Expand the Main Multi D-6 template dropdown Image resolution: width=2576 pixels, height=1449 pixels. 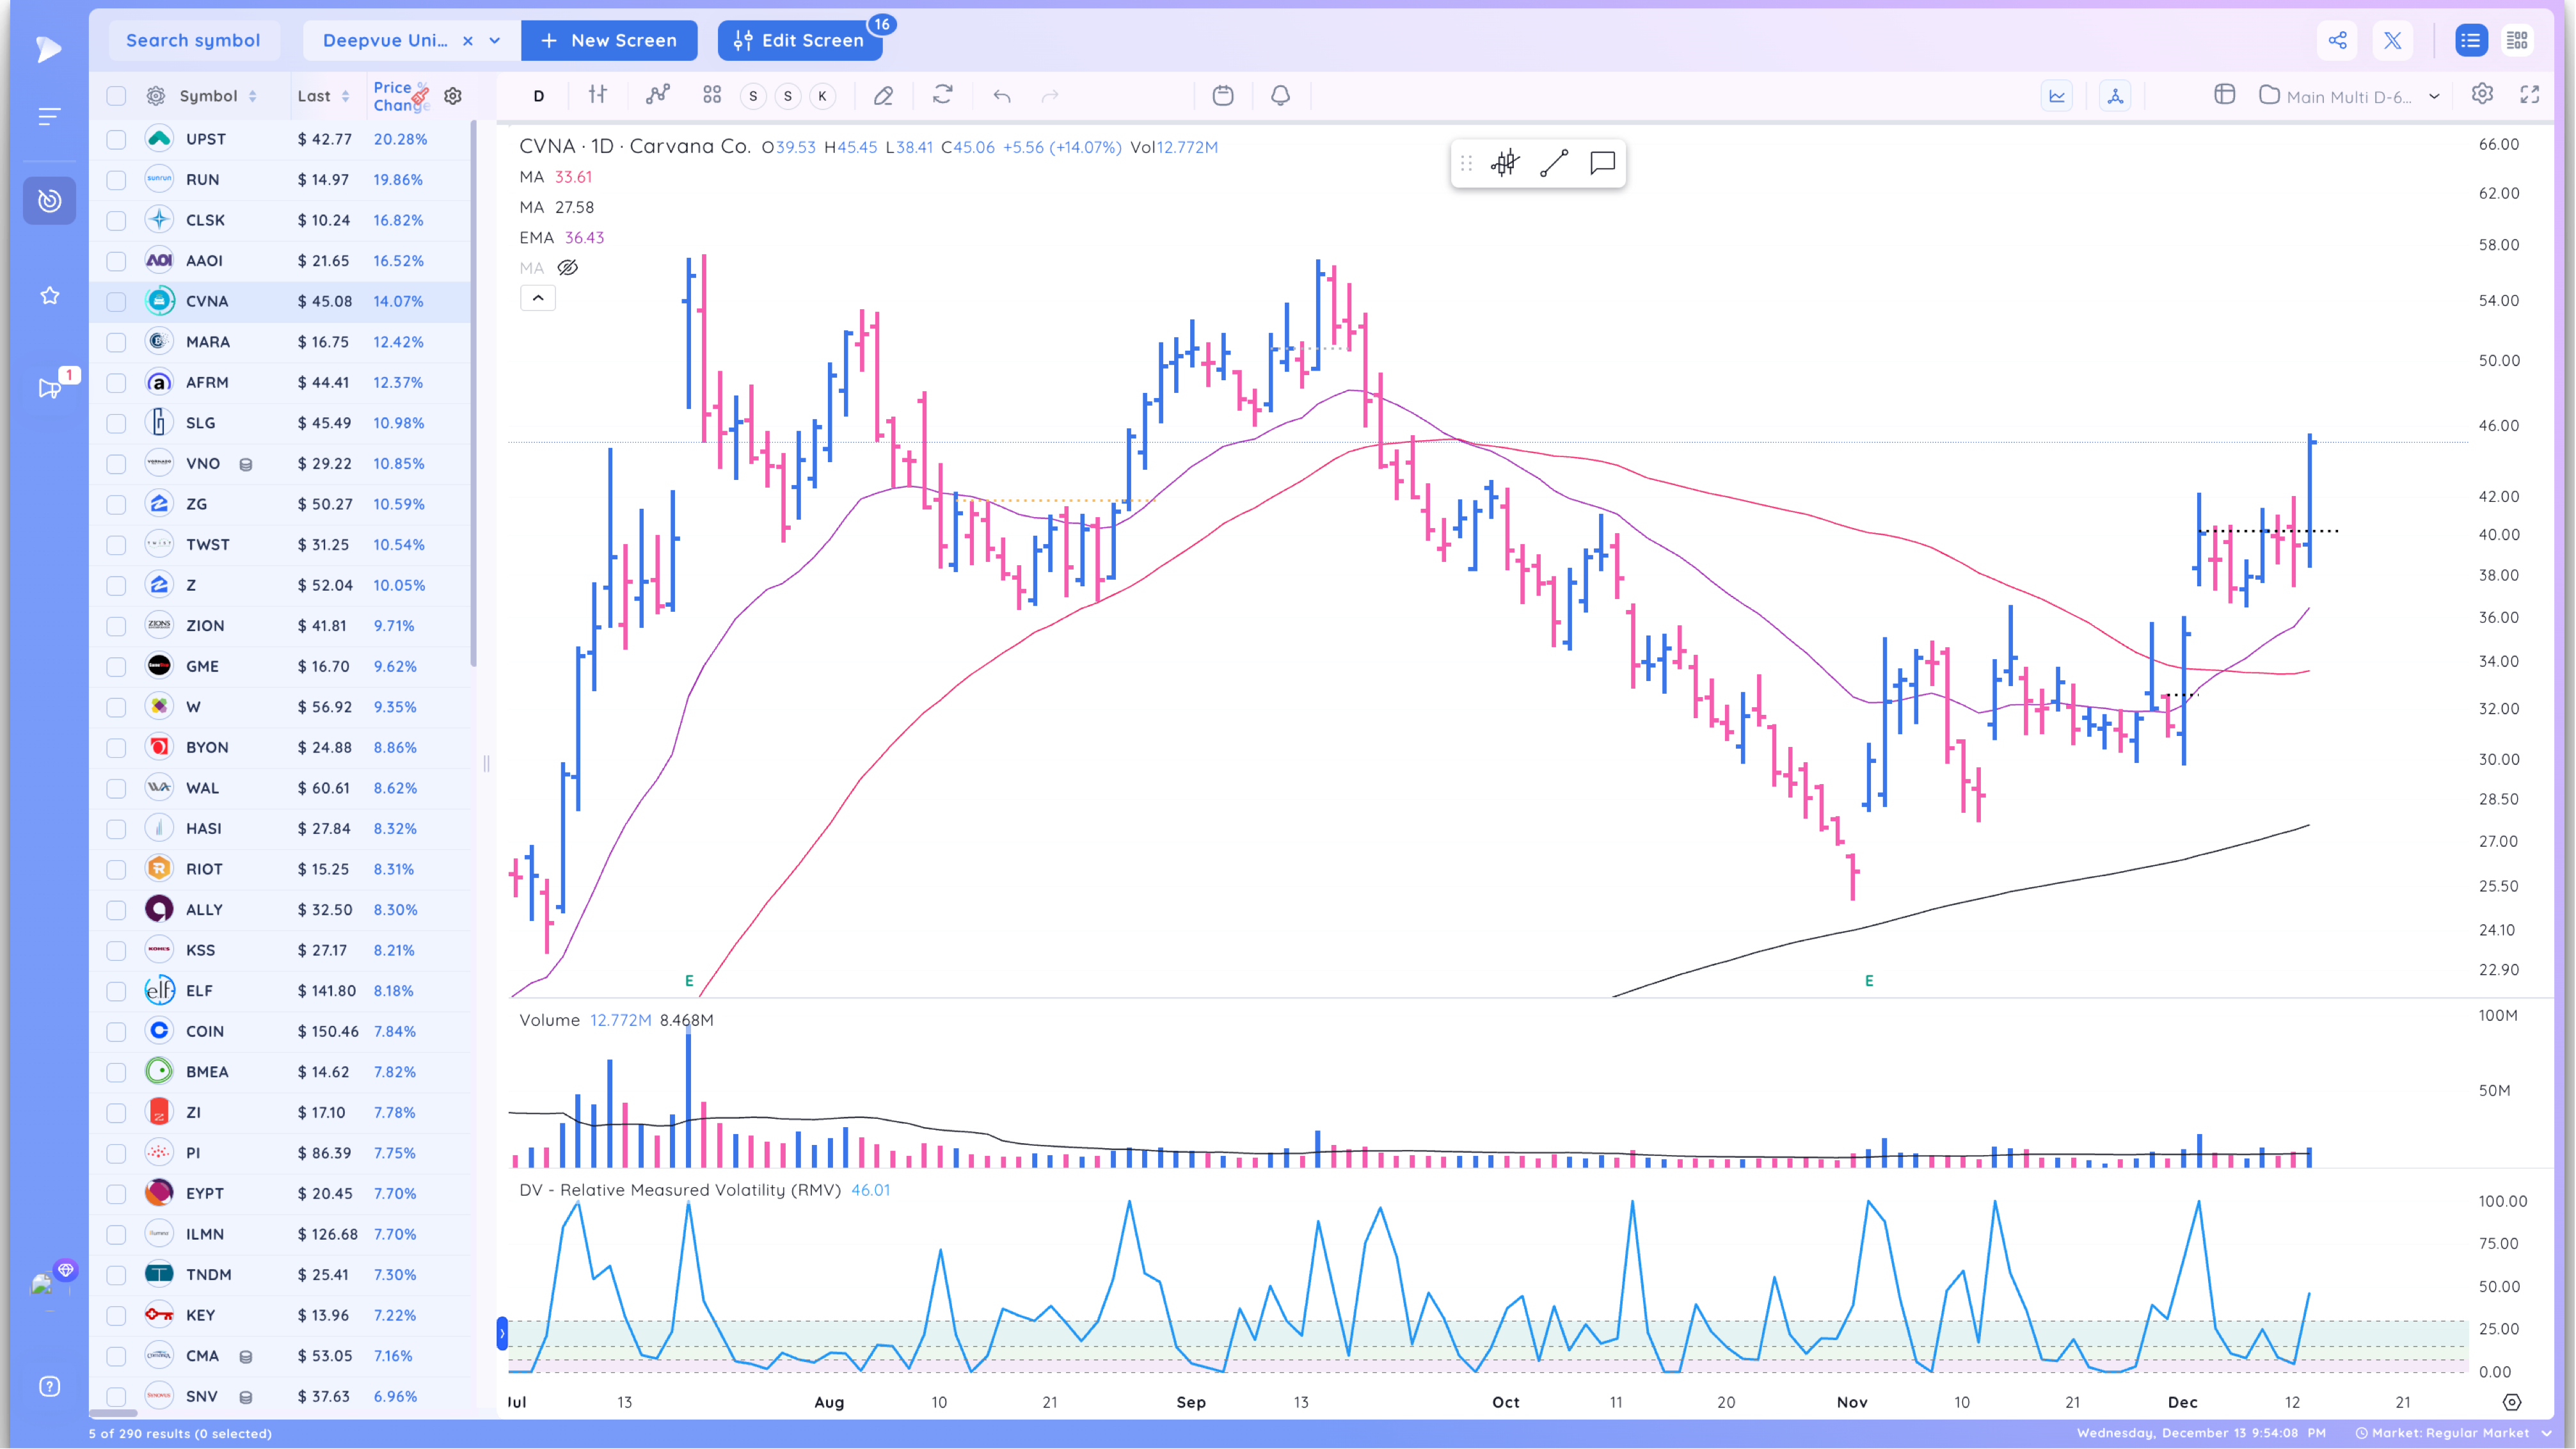2434,96
